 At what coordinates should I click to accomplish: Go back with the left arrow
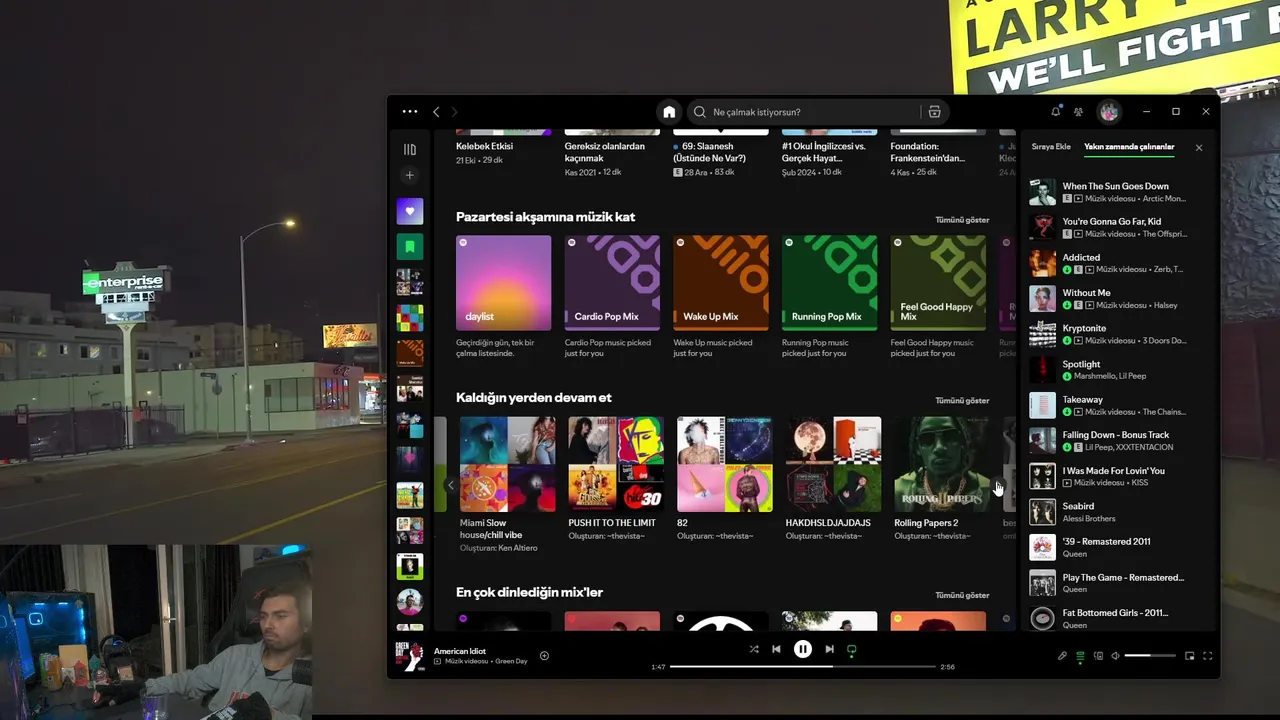436,112
